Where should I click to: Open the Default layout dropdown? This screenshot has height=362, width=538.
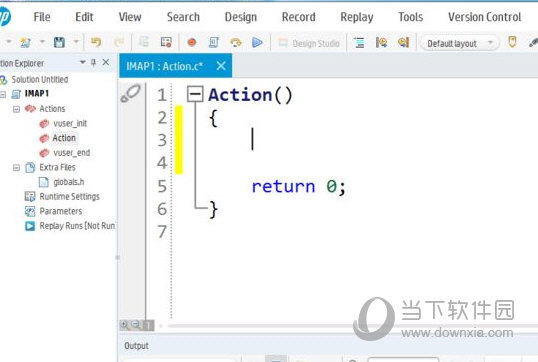(x=459, y=43)
